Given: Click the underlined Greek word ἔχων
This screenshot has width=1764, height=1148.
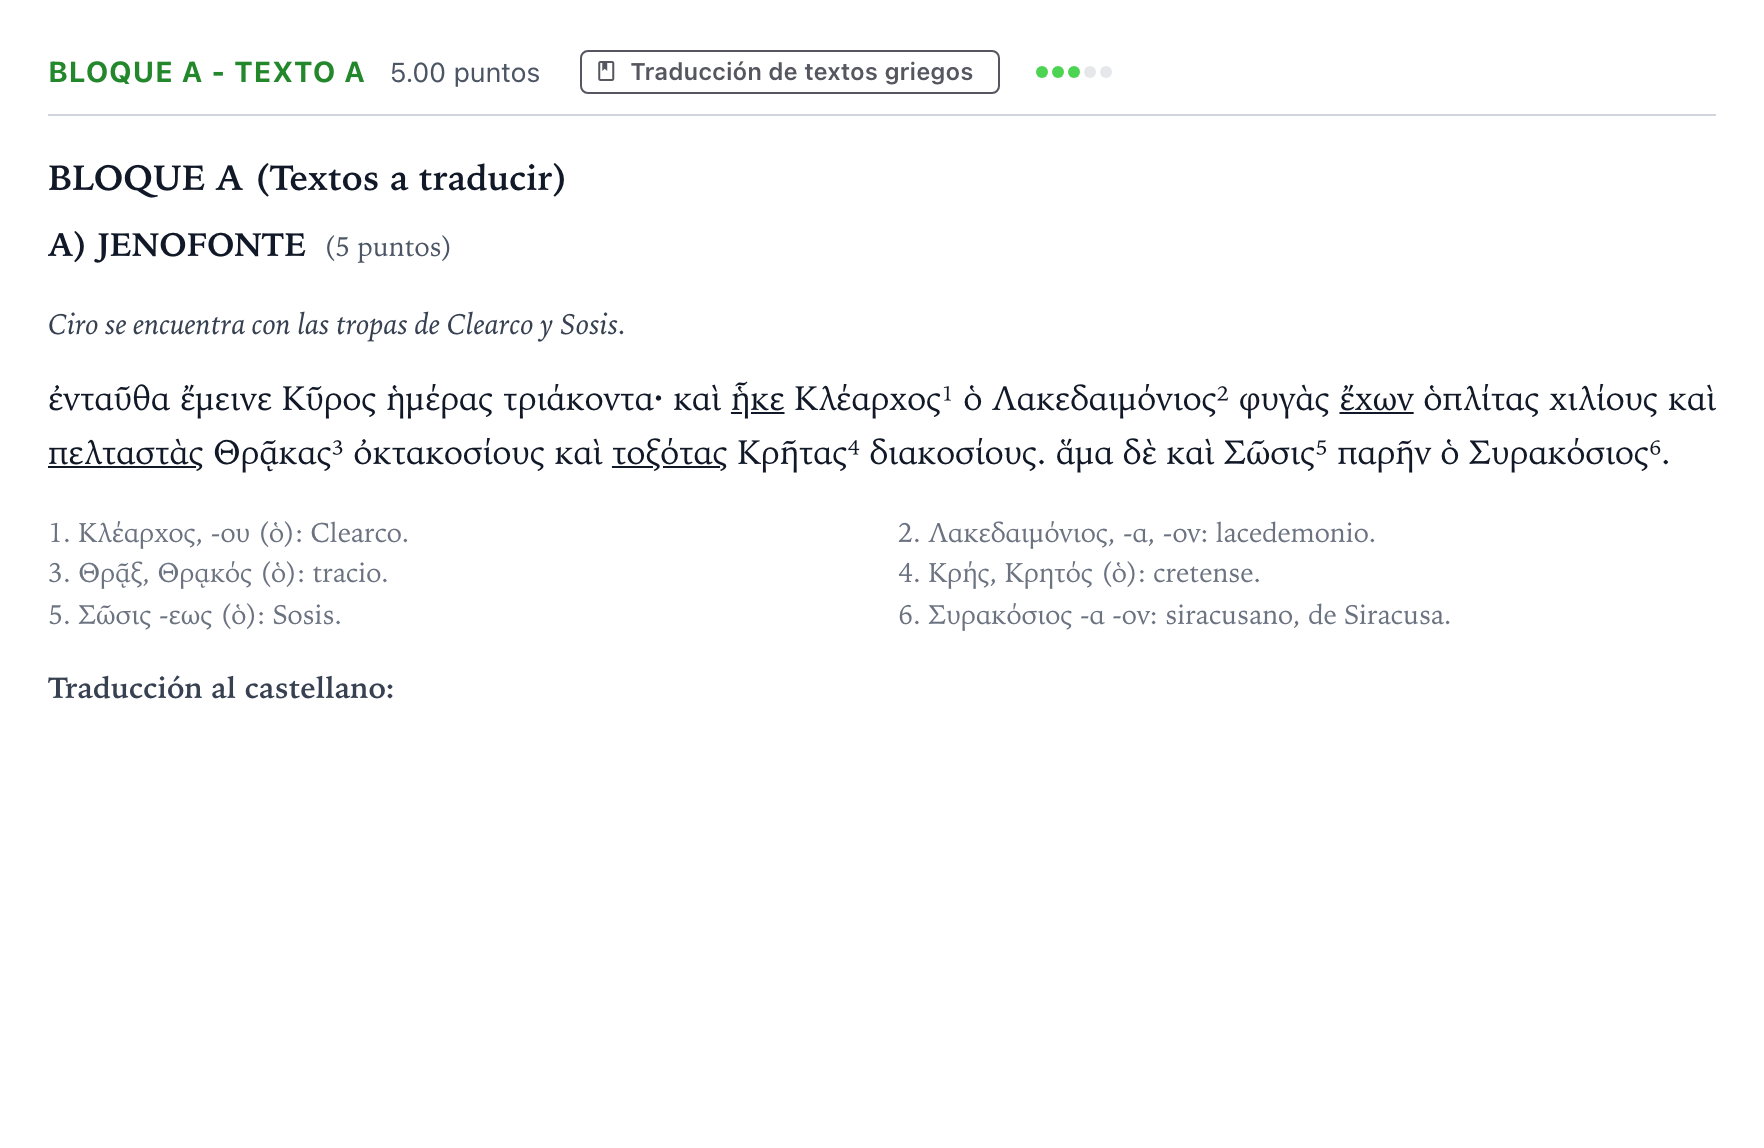Looking at the screenshot, I should pyautogui.click(x=1376, y=399).
